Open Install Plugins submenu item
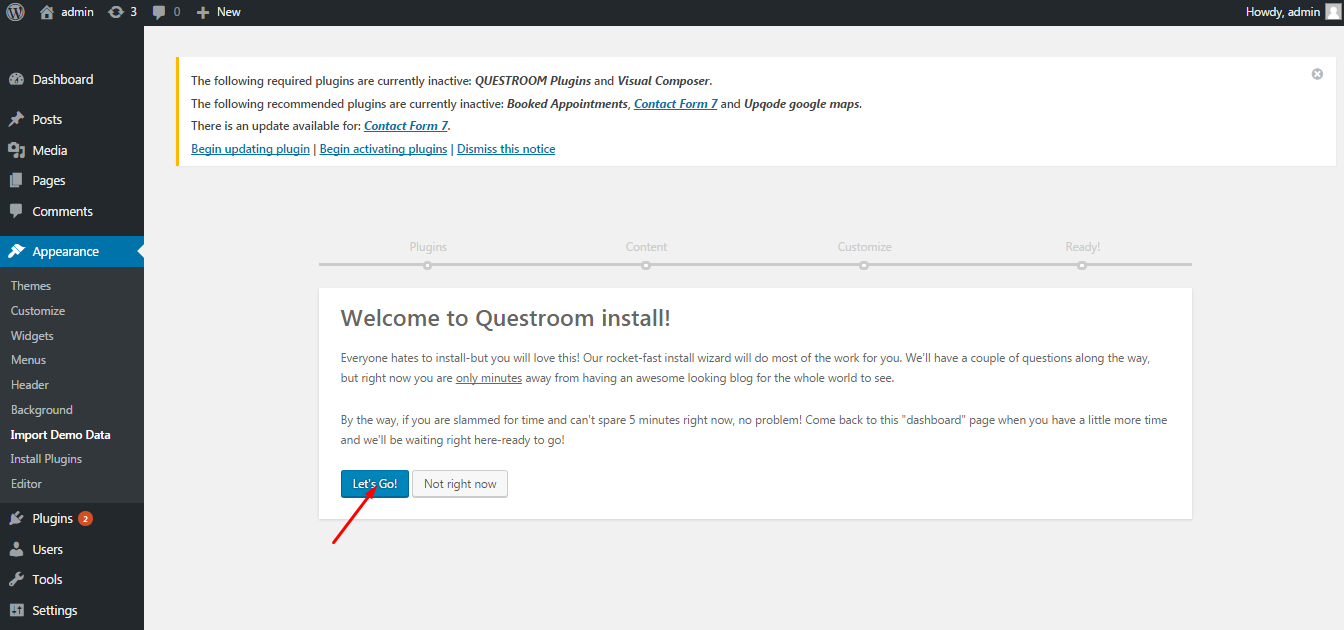This screenshot has height=630, width=1344. click(46, 459)
